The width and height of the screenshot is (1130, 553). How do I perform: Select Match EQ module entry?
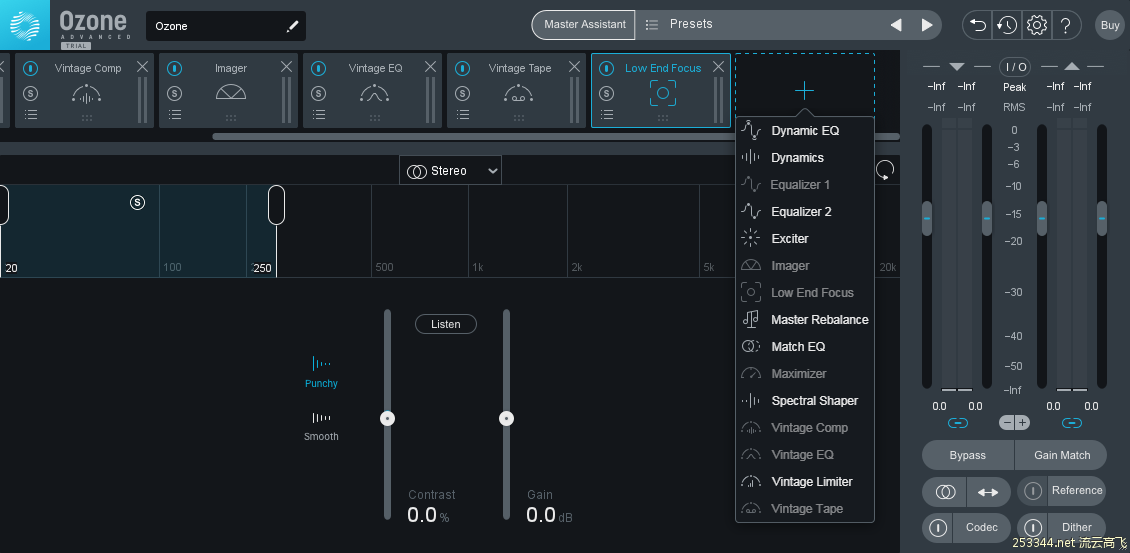point(805,347)
